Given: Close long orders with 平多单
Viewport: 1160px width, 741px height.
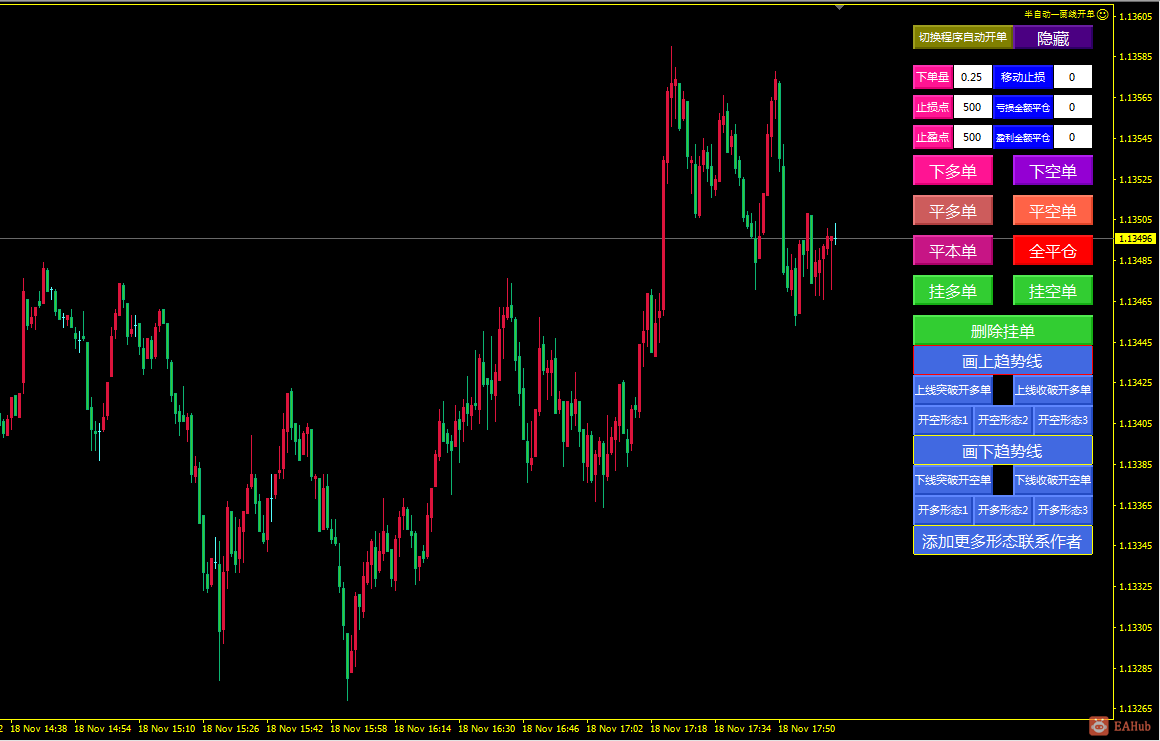Looking at the screenshot, I should point(953,211).
